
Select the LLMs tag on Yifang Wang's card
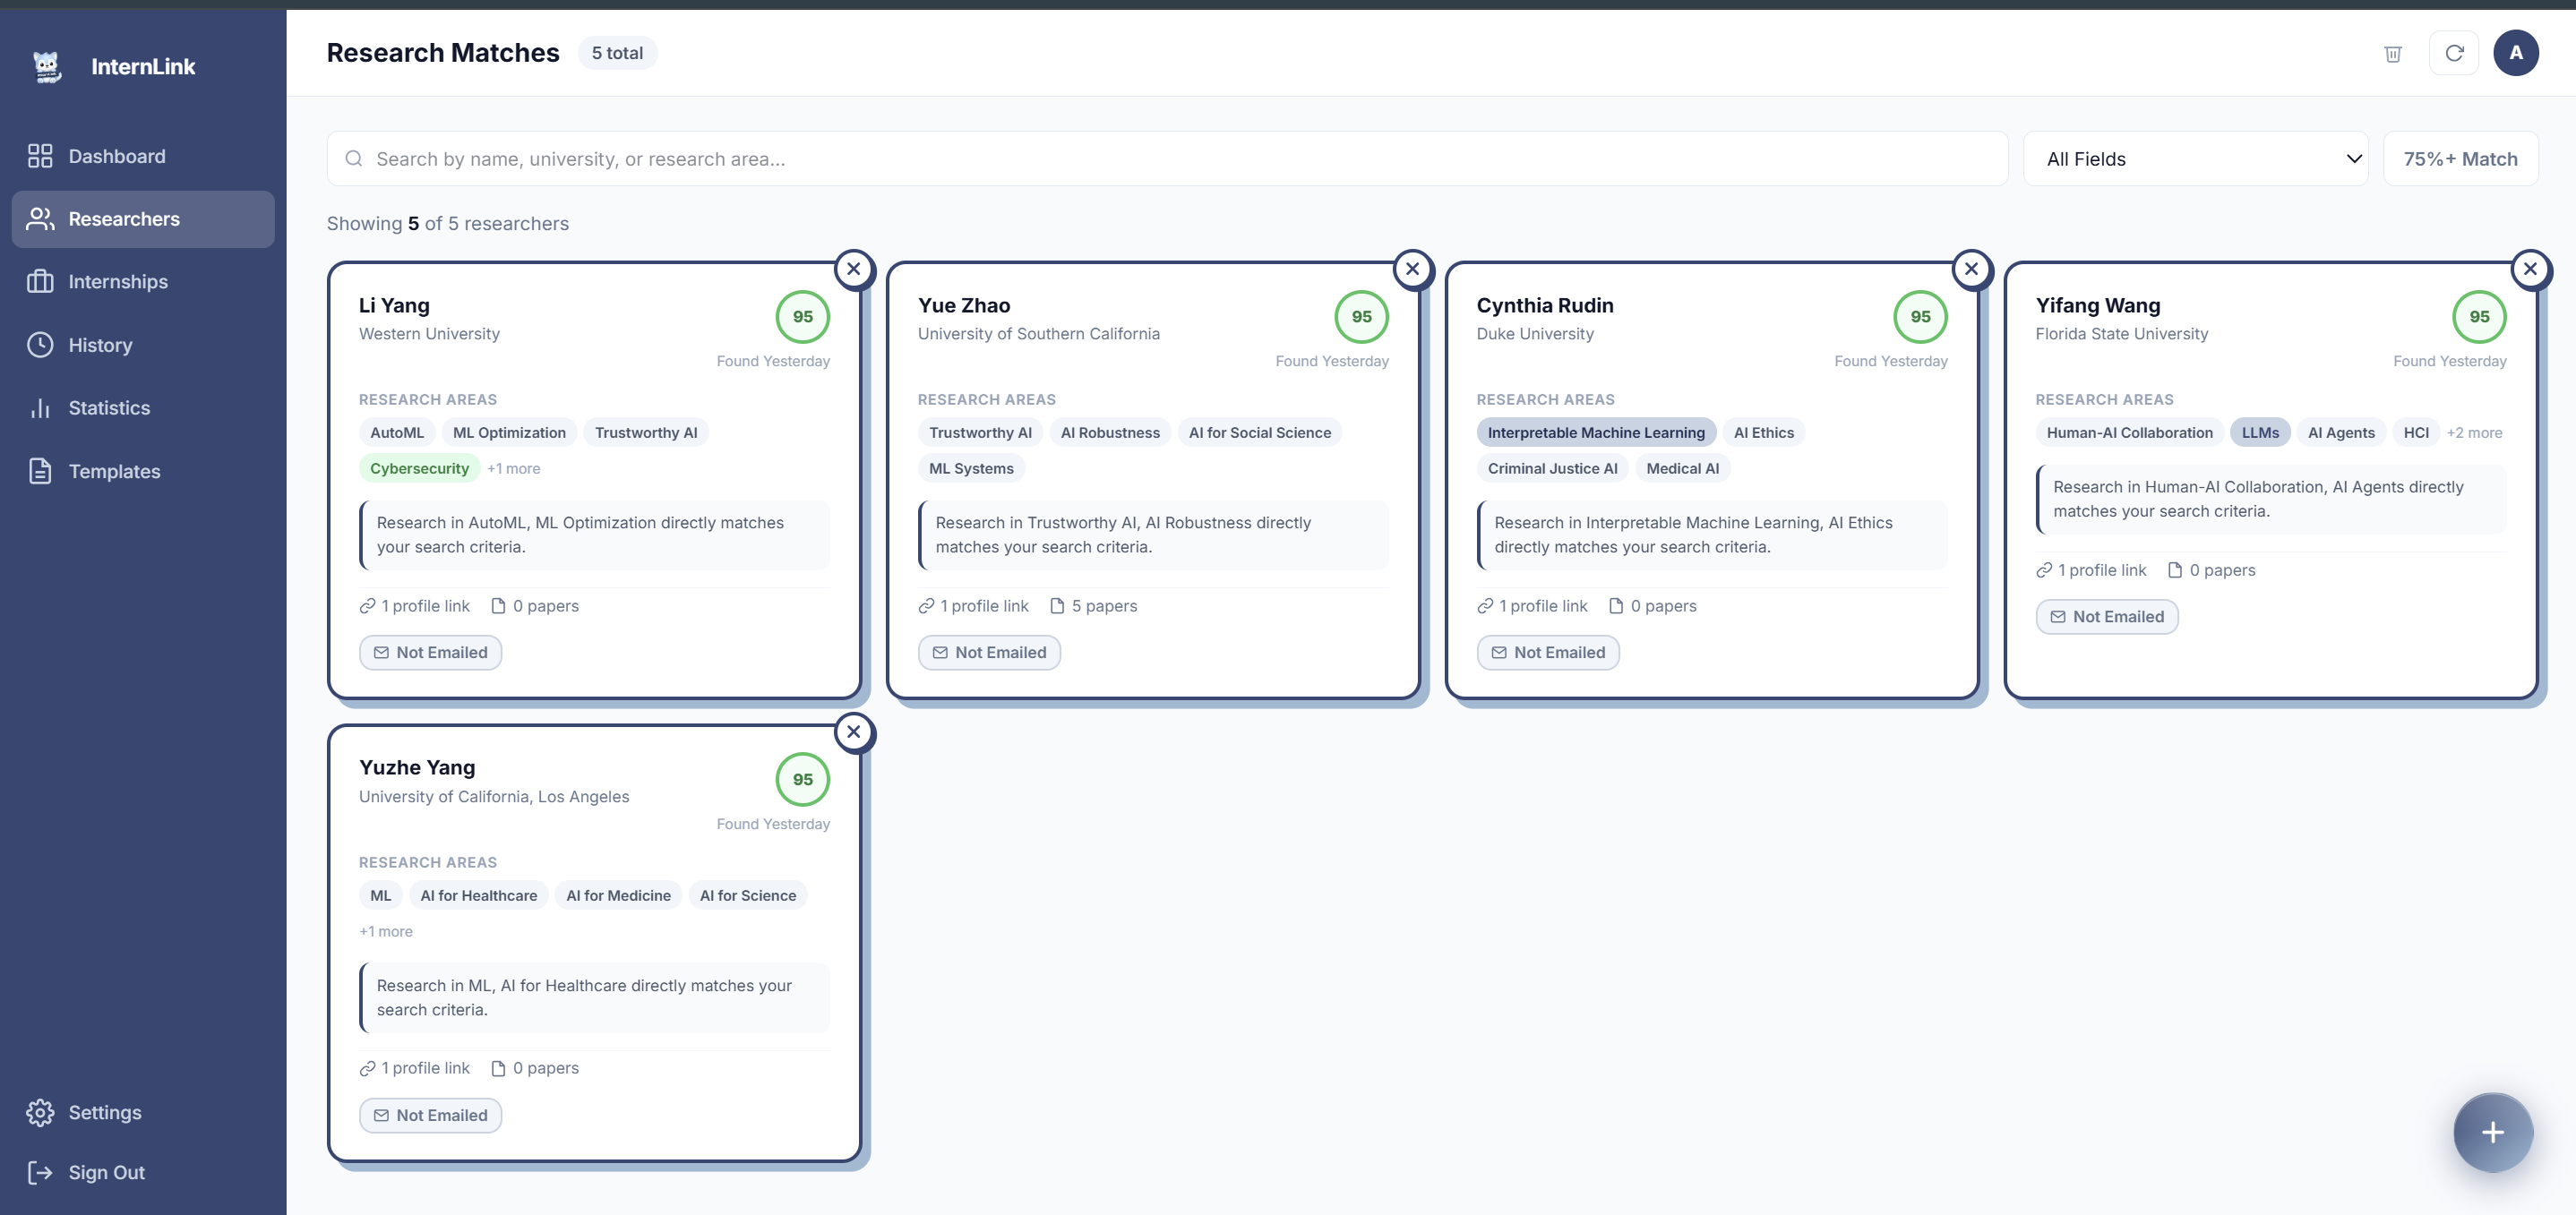2260,433
